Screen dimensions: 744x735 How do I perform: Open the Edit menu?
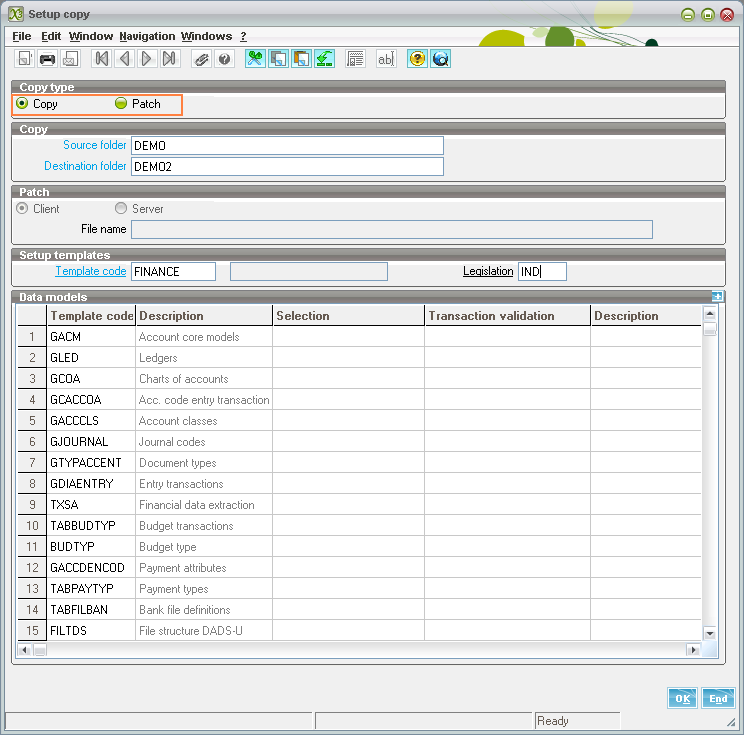pyautogui.click(x=51, y=36)
